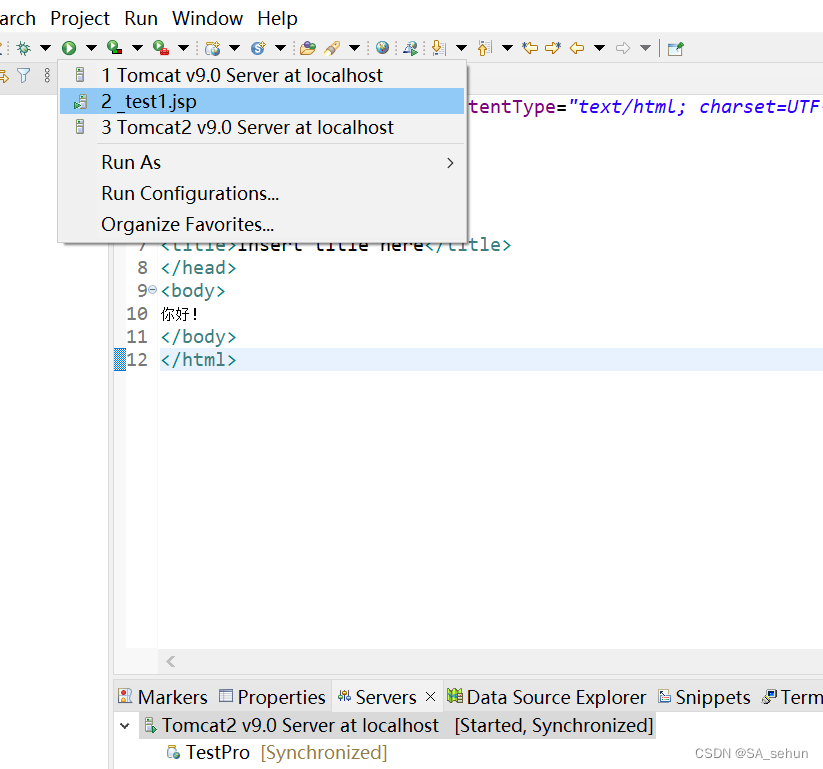Collapse the Tomcat2 v9.0 server tree node

click(125, 726)
